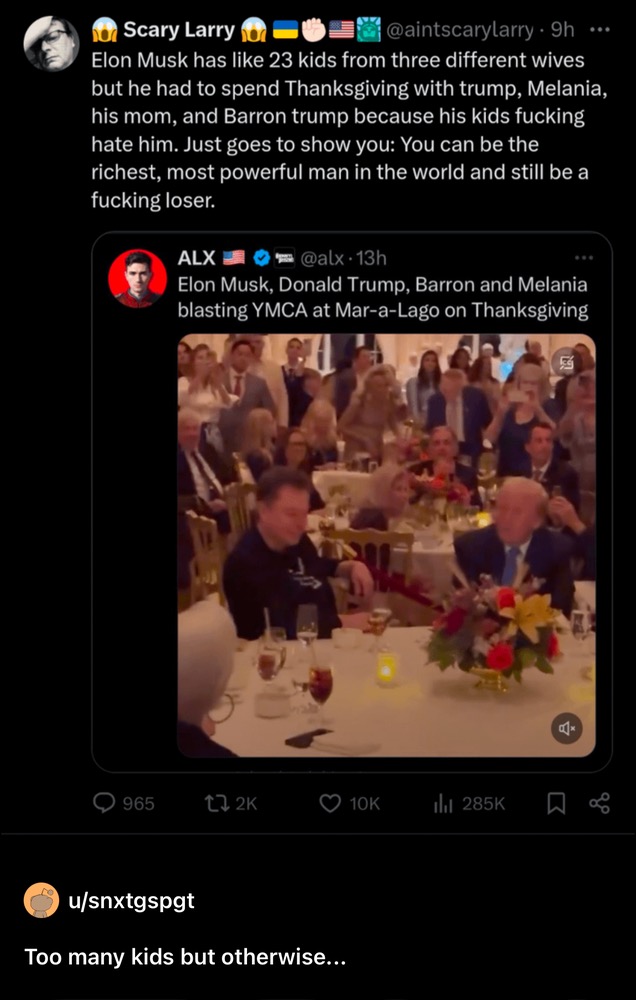Open the reply icon with 965 replies
Image resolution: width=636 pixels, height=1000 pixels.
pyautogui.click(x=105, y=803)
